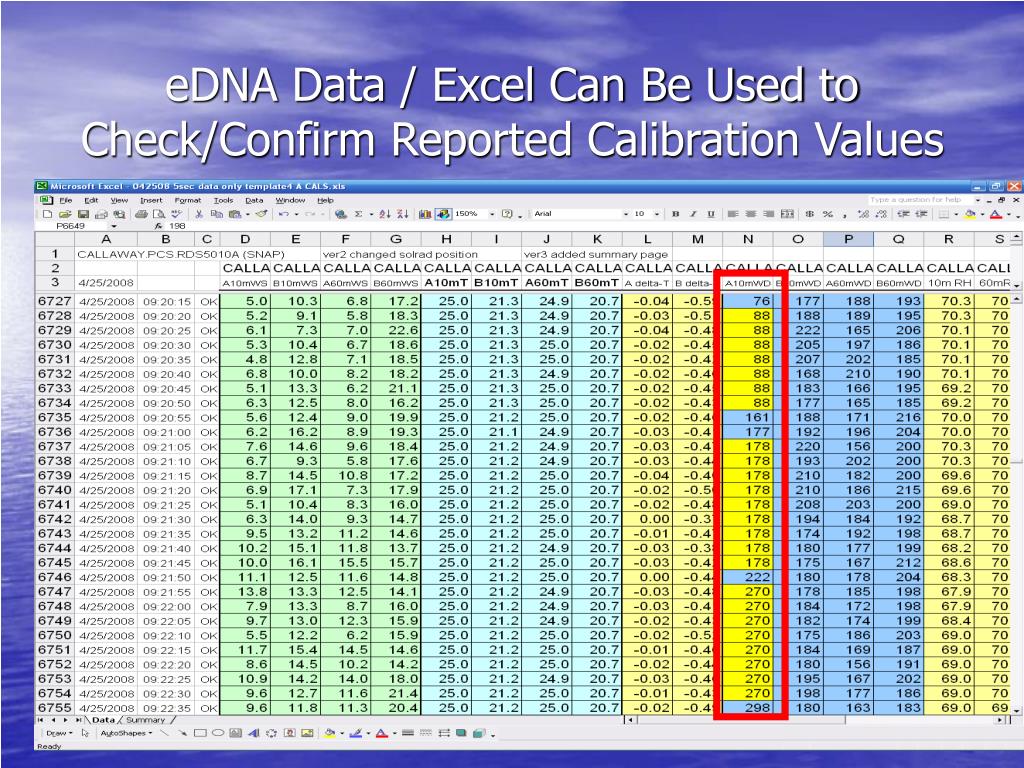Click the Print Preview icon
The width and height of the screenshot is (1024, 768).
159,214
